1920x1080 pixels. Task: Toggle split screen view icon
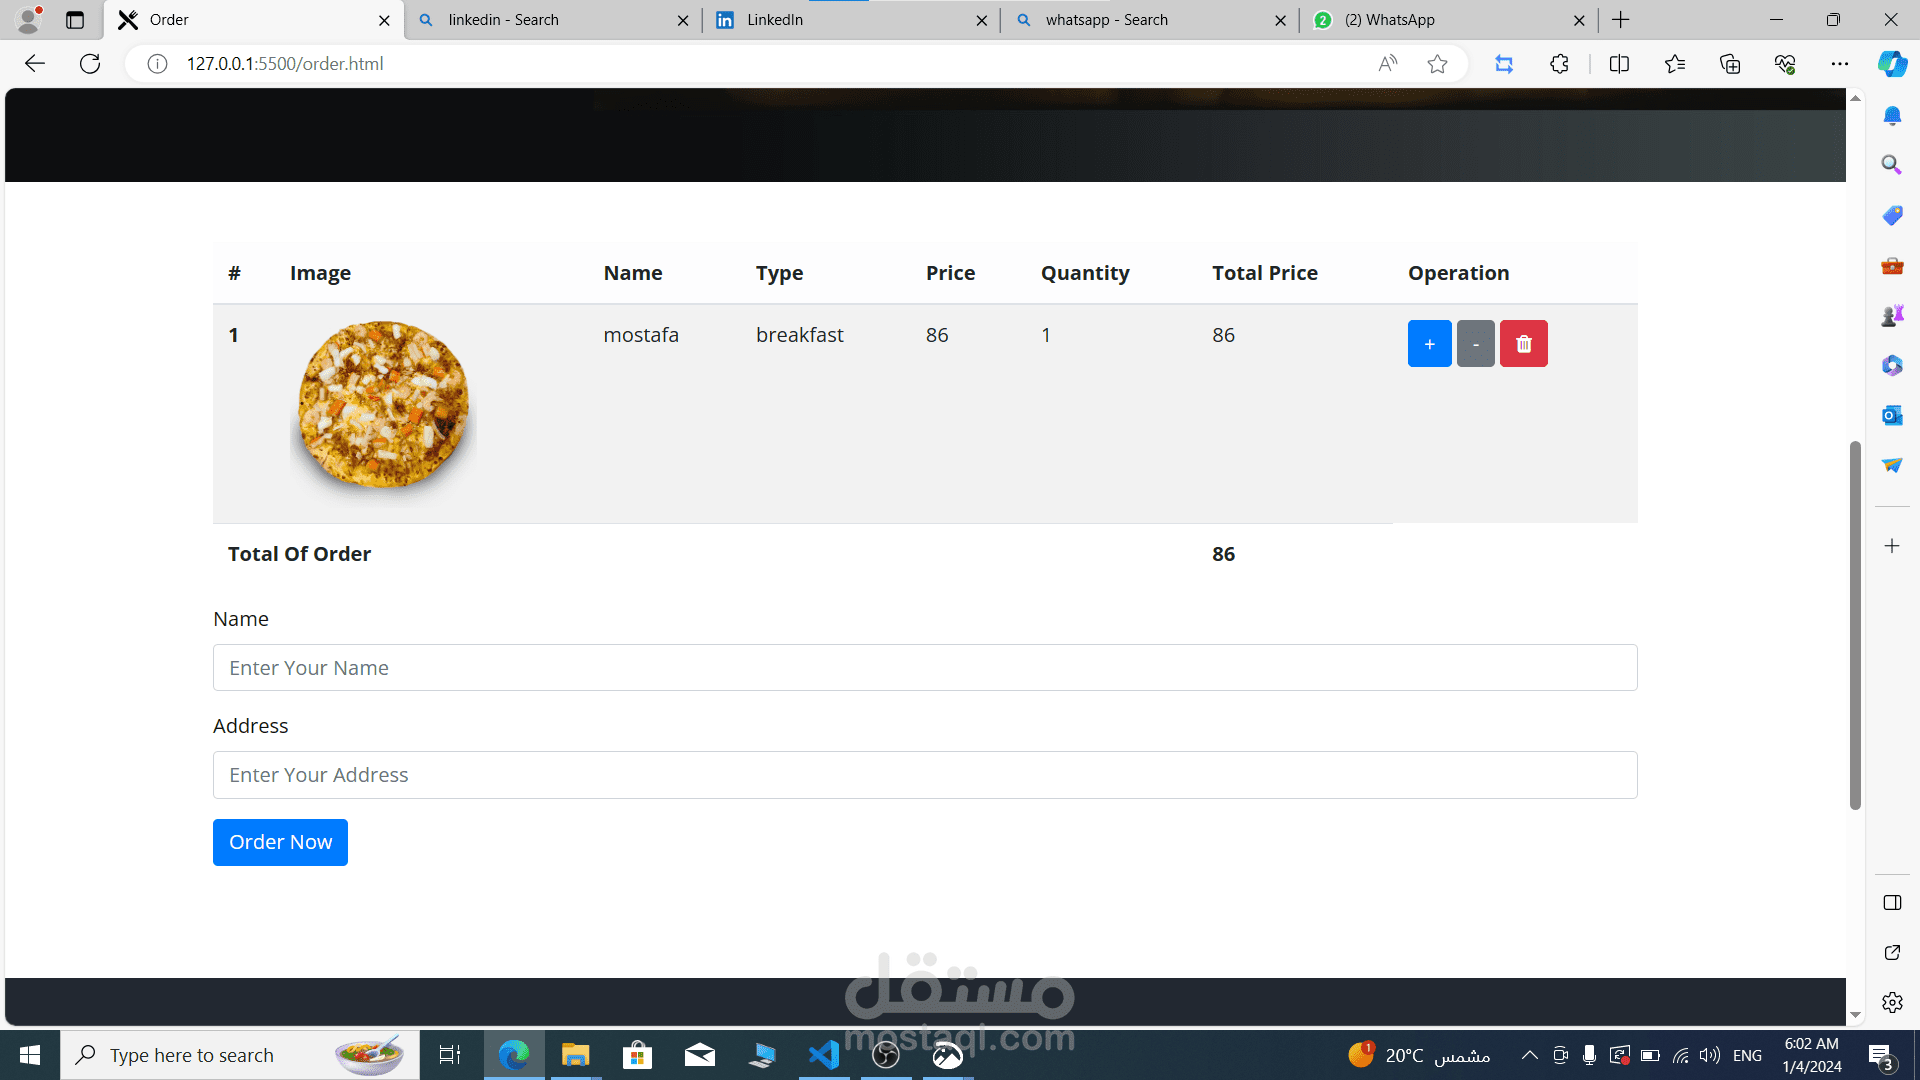[1619, 64]
